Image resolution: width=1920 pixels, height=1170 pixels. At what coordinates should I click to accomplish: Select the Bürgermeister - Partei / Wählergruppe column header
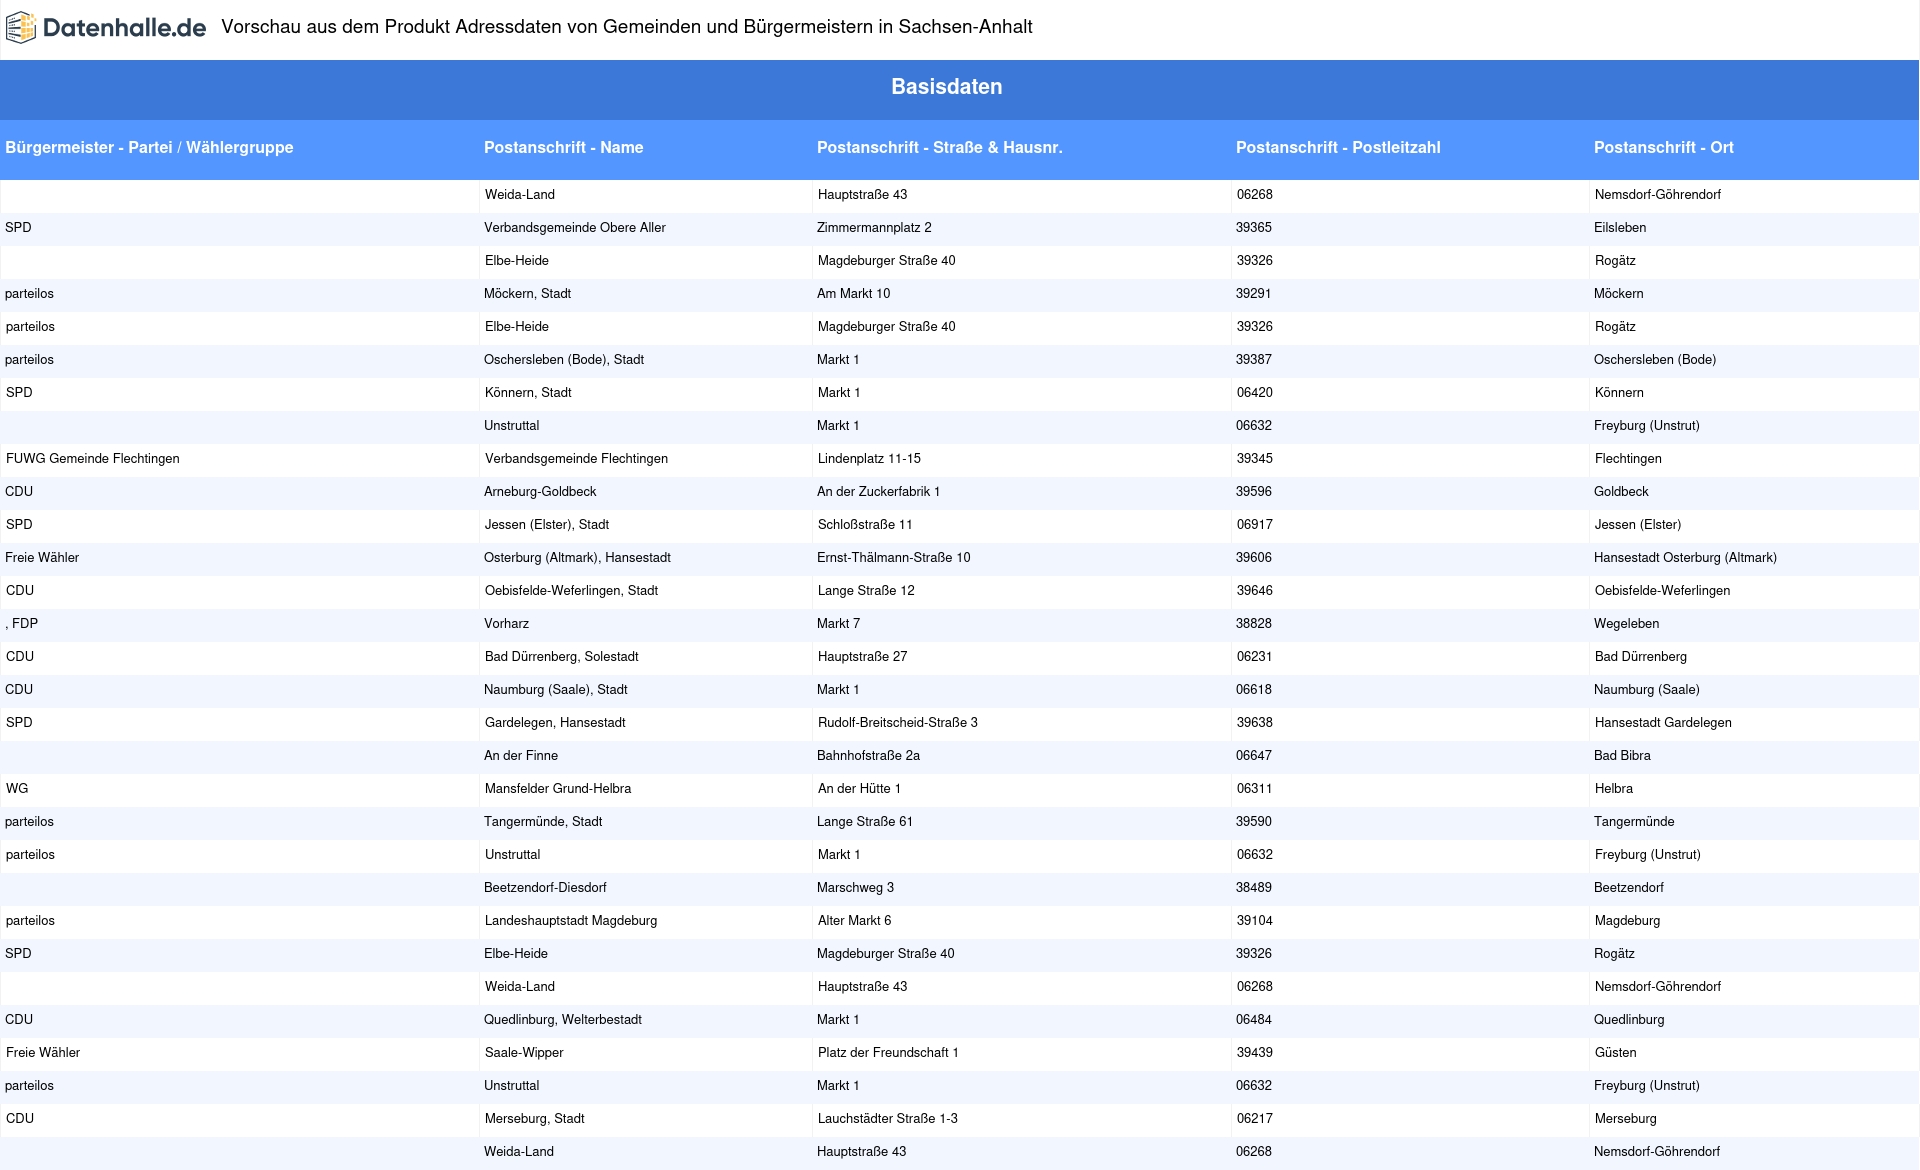pos(149,148)
